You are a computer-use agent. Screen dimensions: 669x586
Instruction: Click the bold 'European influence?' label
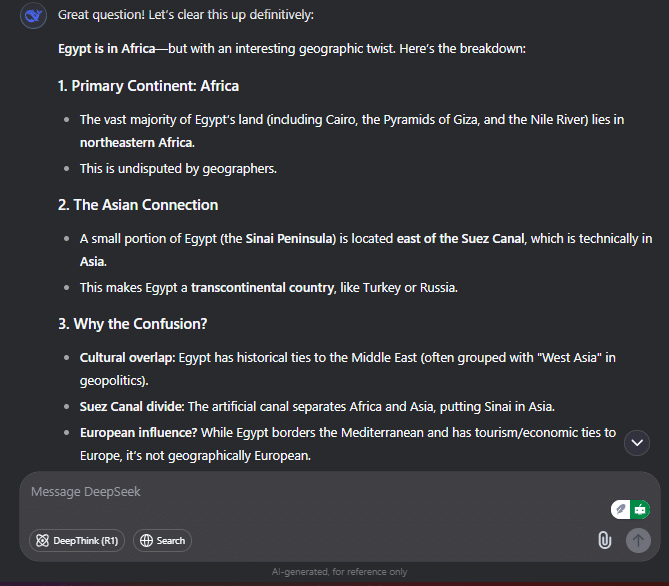coord(138,433)
